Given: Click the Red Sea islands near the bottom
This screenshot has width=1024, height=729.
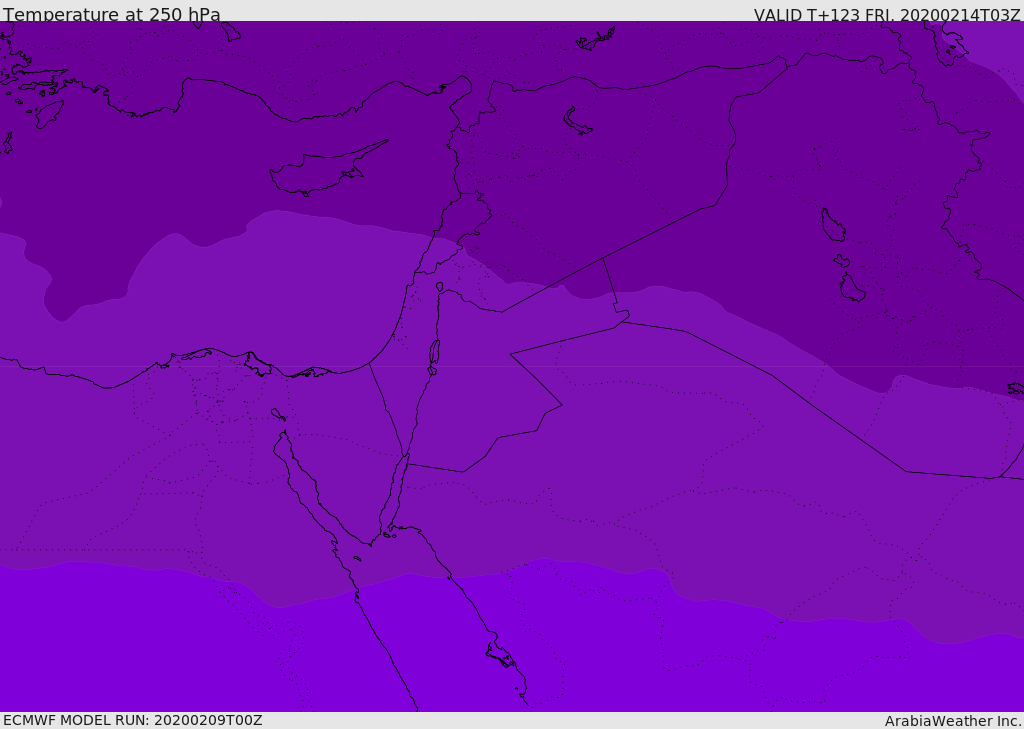Looking at the screenshot, I should (x=501, y=655).
